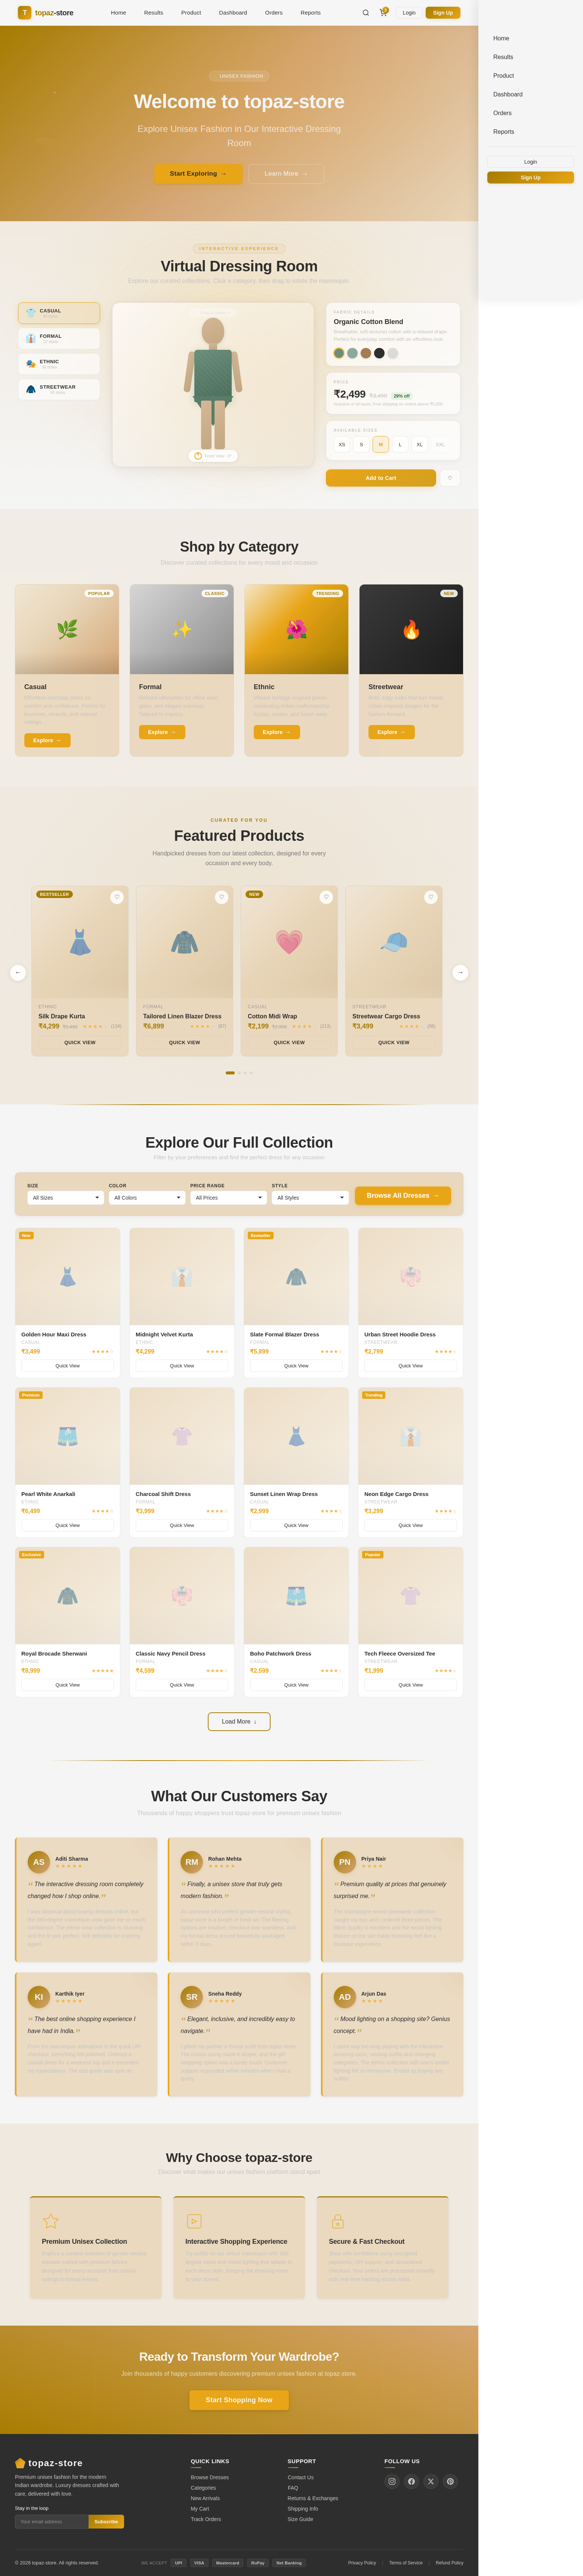Click the Start Shopping Now button
The width and height of the screenshot is (583, 2576).
[239, 2400]
